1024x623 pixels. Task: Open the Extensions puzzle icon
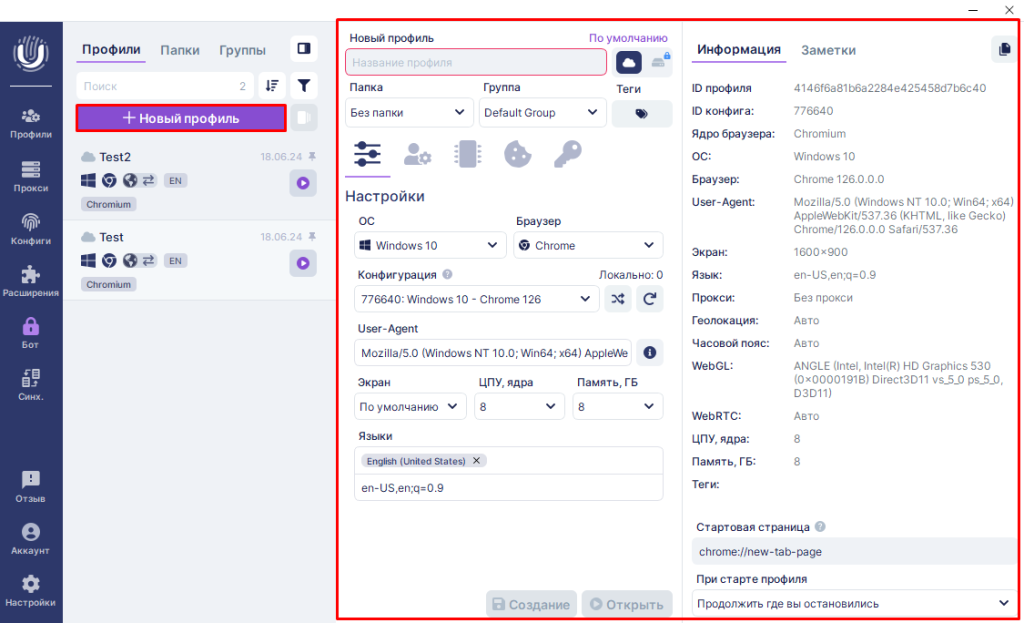[x=30, y=281]
